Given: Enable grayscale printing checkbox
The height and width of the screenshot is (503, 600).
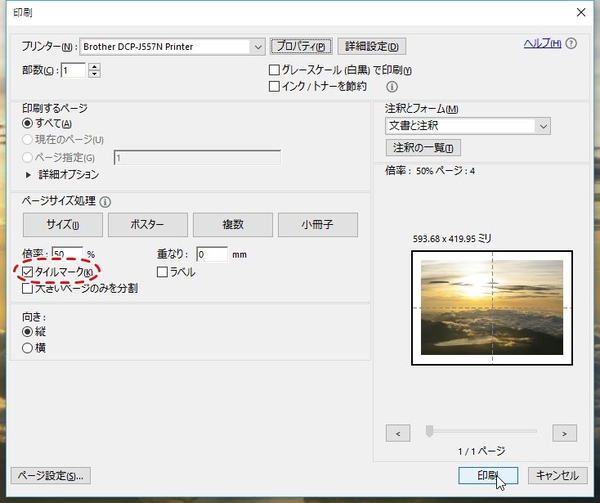Looking at the screenshot, I should (274, 70).
